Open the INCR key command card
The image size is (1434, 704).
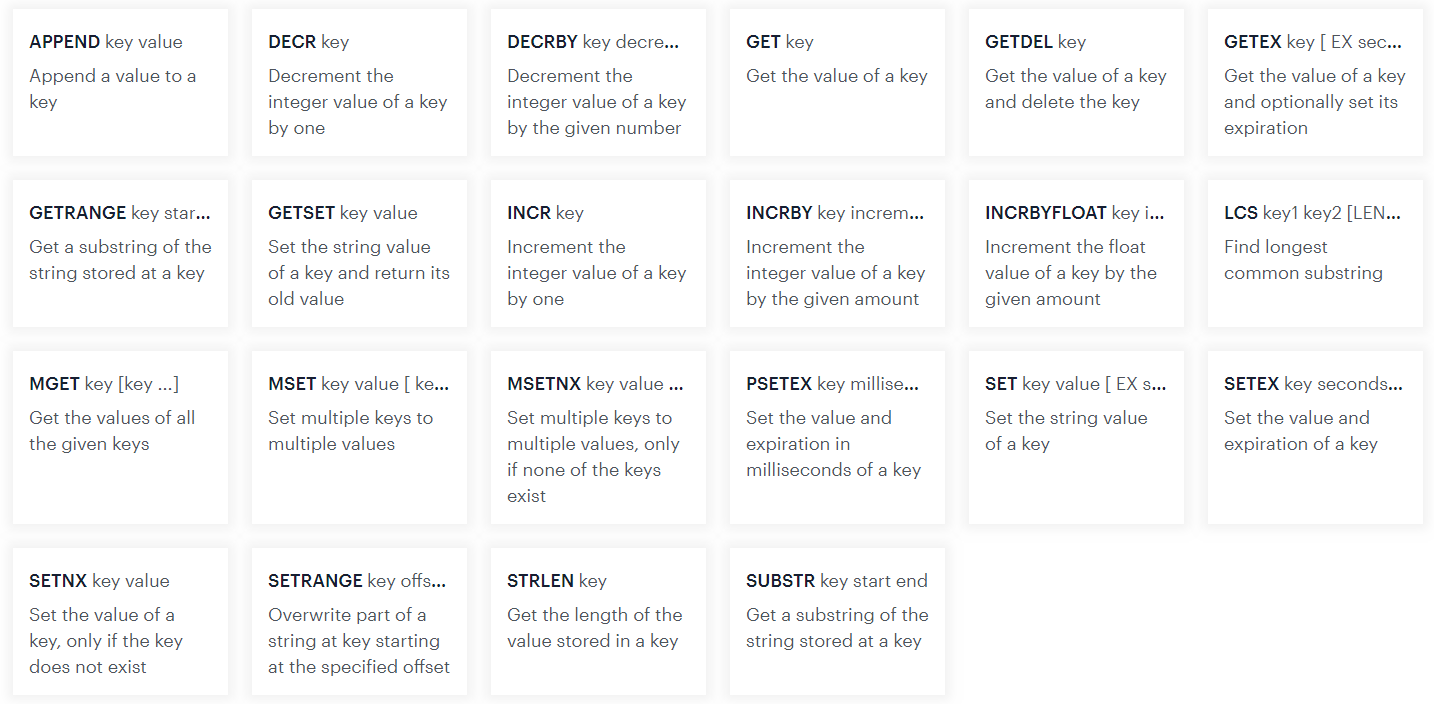coord(598,253)
